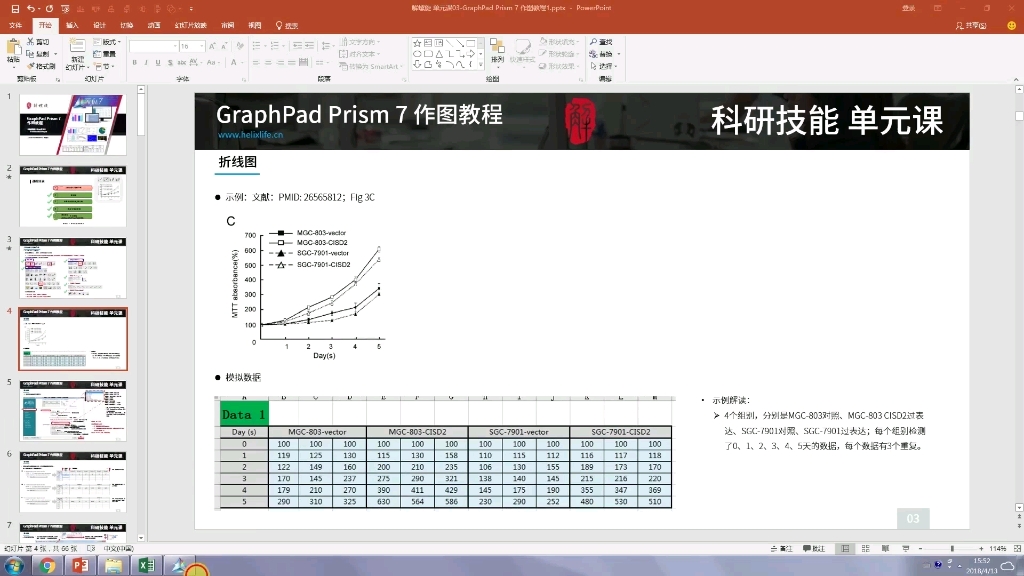Click the New Slide icon
This screenshot has height=576, width=1024.
click(77, 46)
